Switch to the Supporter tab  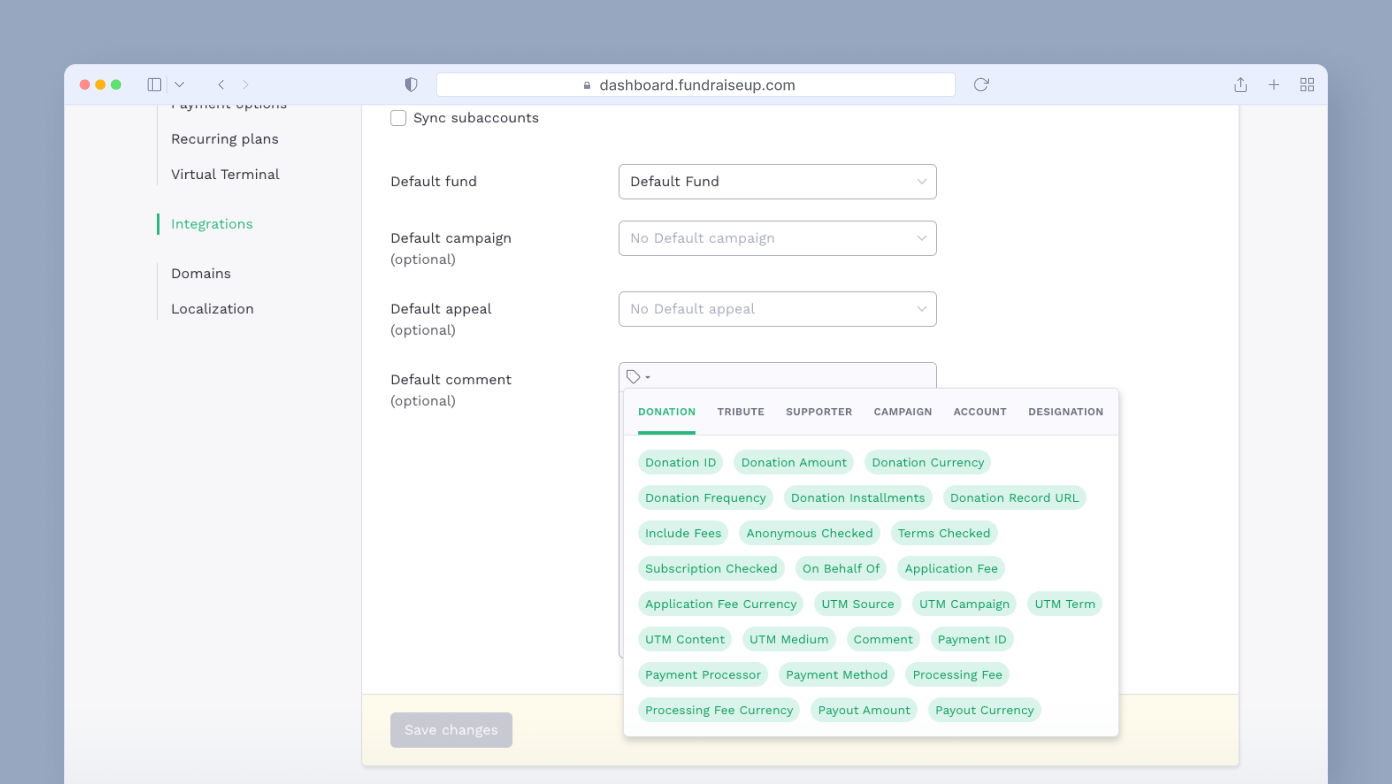point(819,412)
